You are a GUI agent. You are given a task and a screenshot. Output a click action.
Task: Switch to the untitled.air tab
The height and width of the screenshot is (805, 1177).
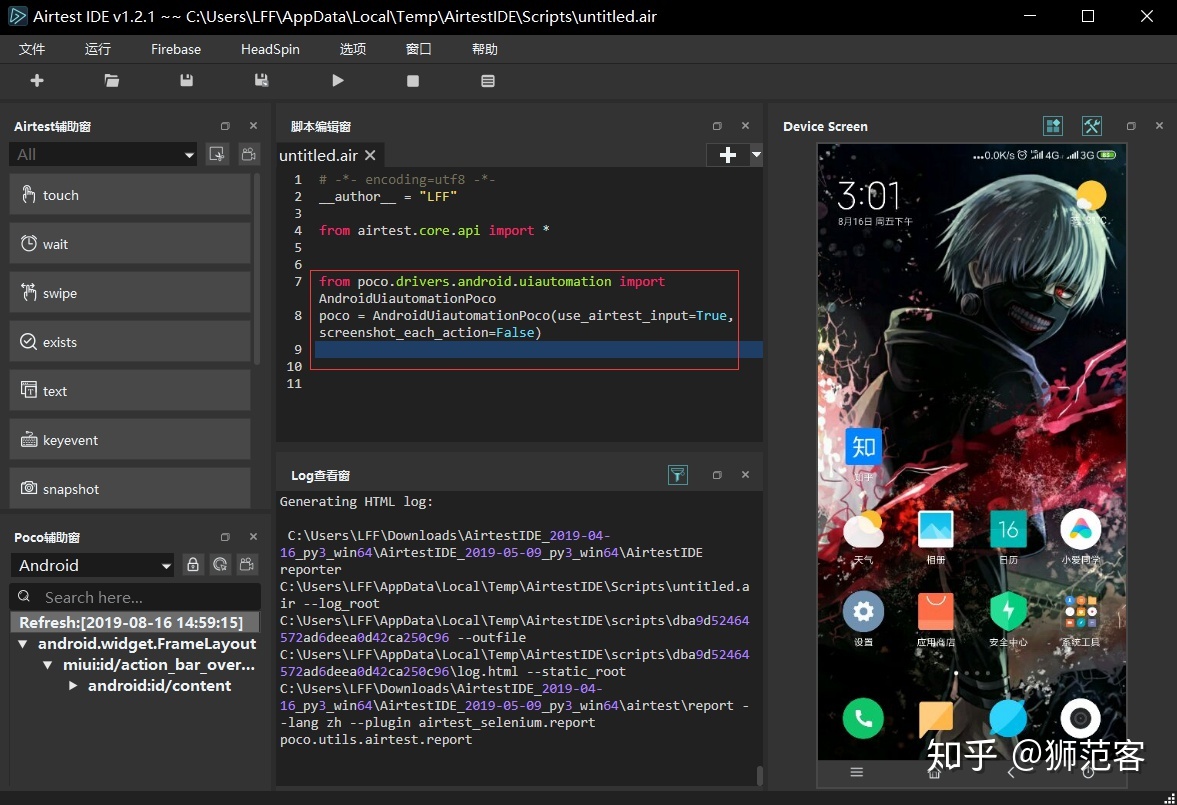(318, 155)
